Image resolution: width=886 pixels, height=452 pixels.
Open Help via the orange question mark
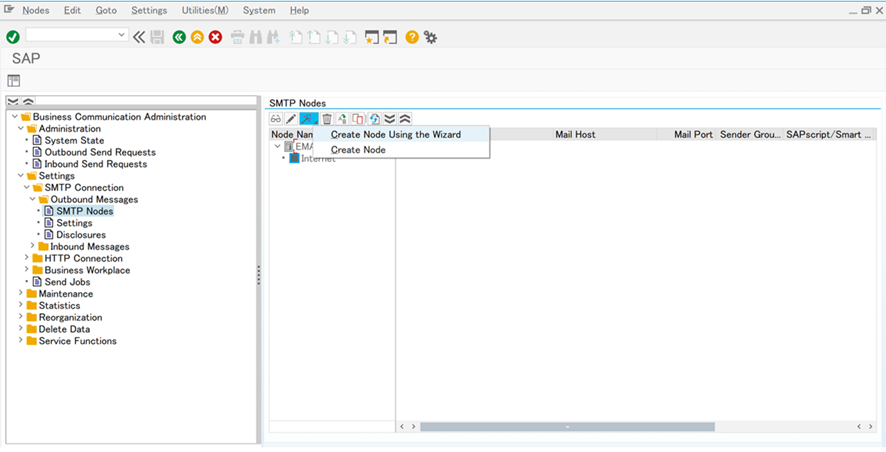click(412, 37)
